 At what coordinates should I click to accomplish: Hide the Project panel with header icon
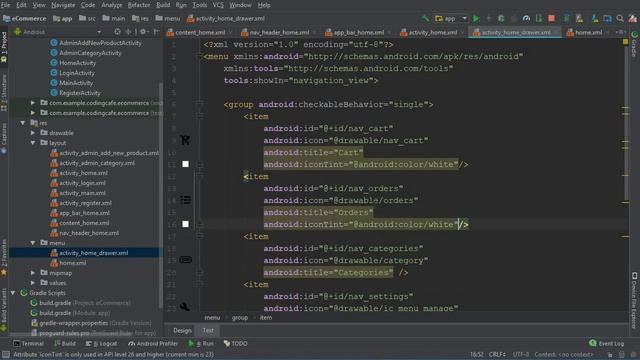[x=156, y=32]
